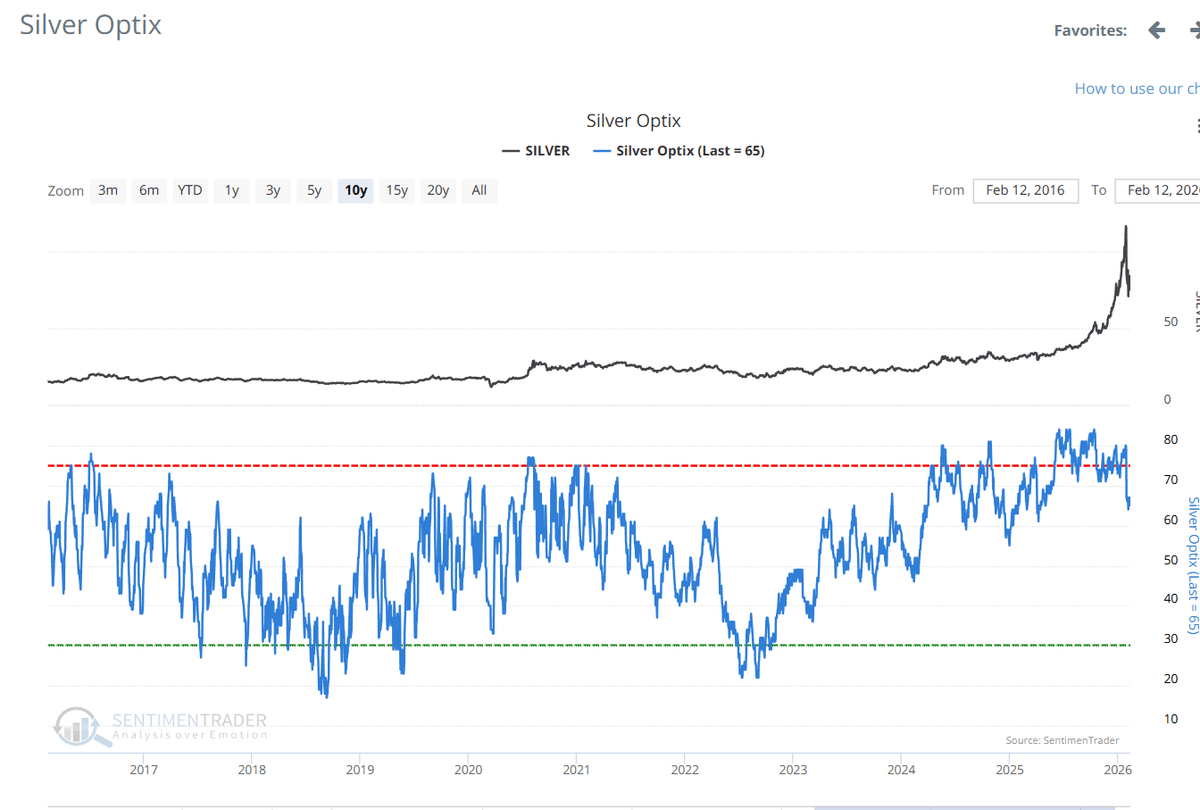
Task: Click the SentimenTrader magnifier logo
Action: tap(82, 727)
